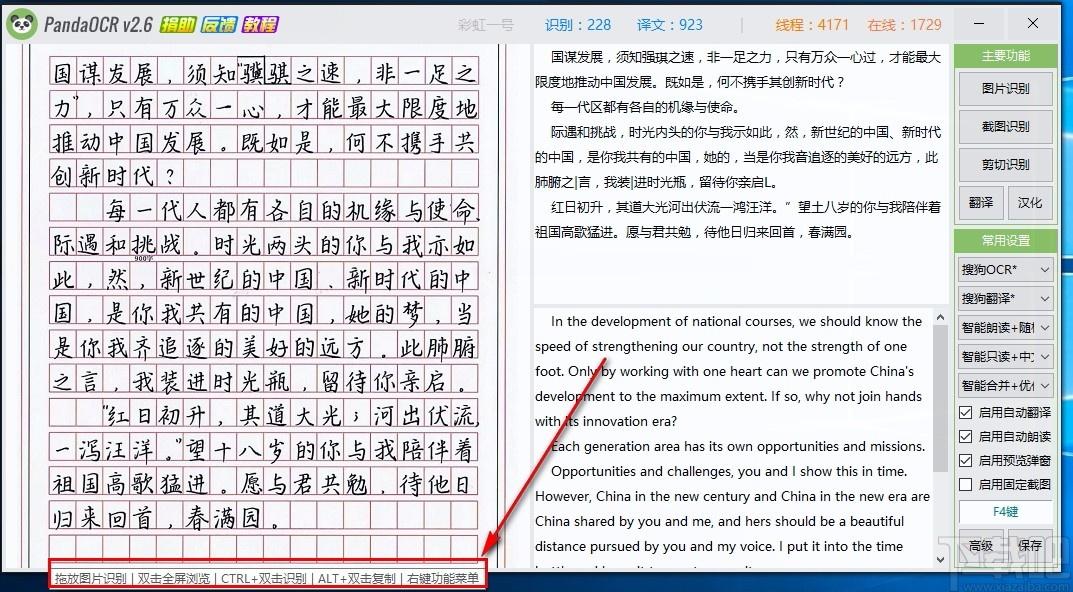Expand the 智能只读 mode dropdown
Image resolution: width=1073 pixels, height=592 pixels.
pyautogui.click(x=1005, y=356)
